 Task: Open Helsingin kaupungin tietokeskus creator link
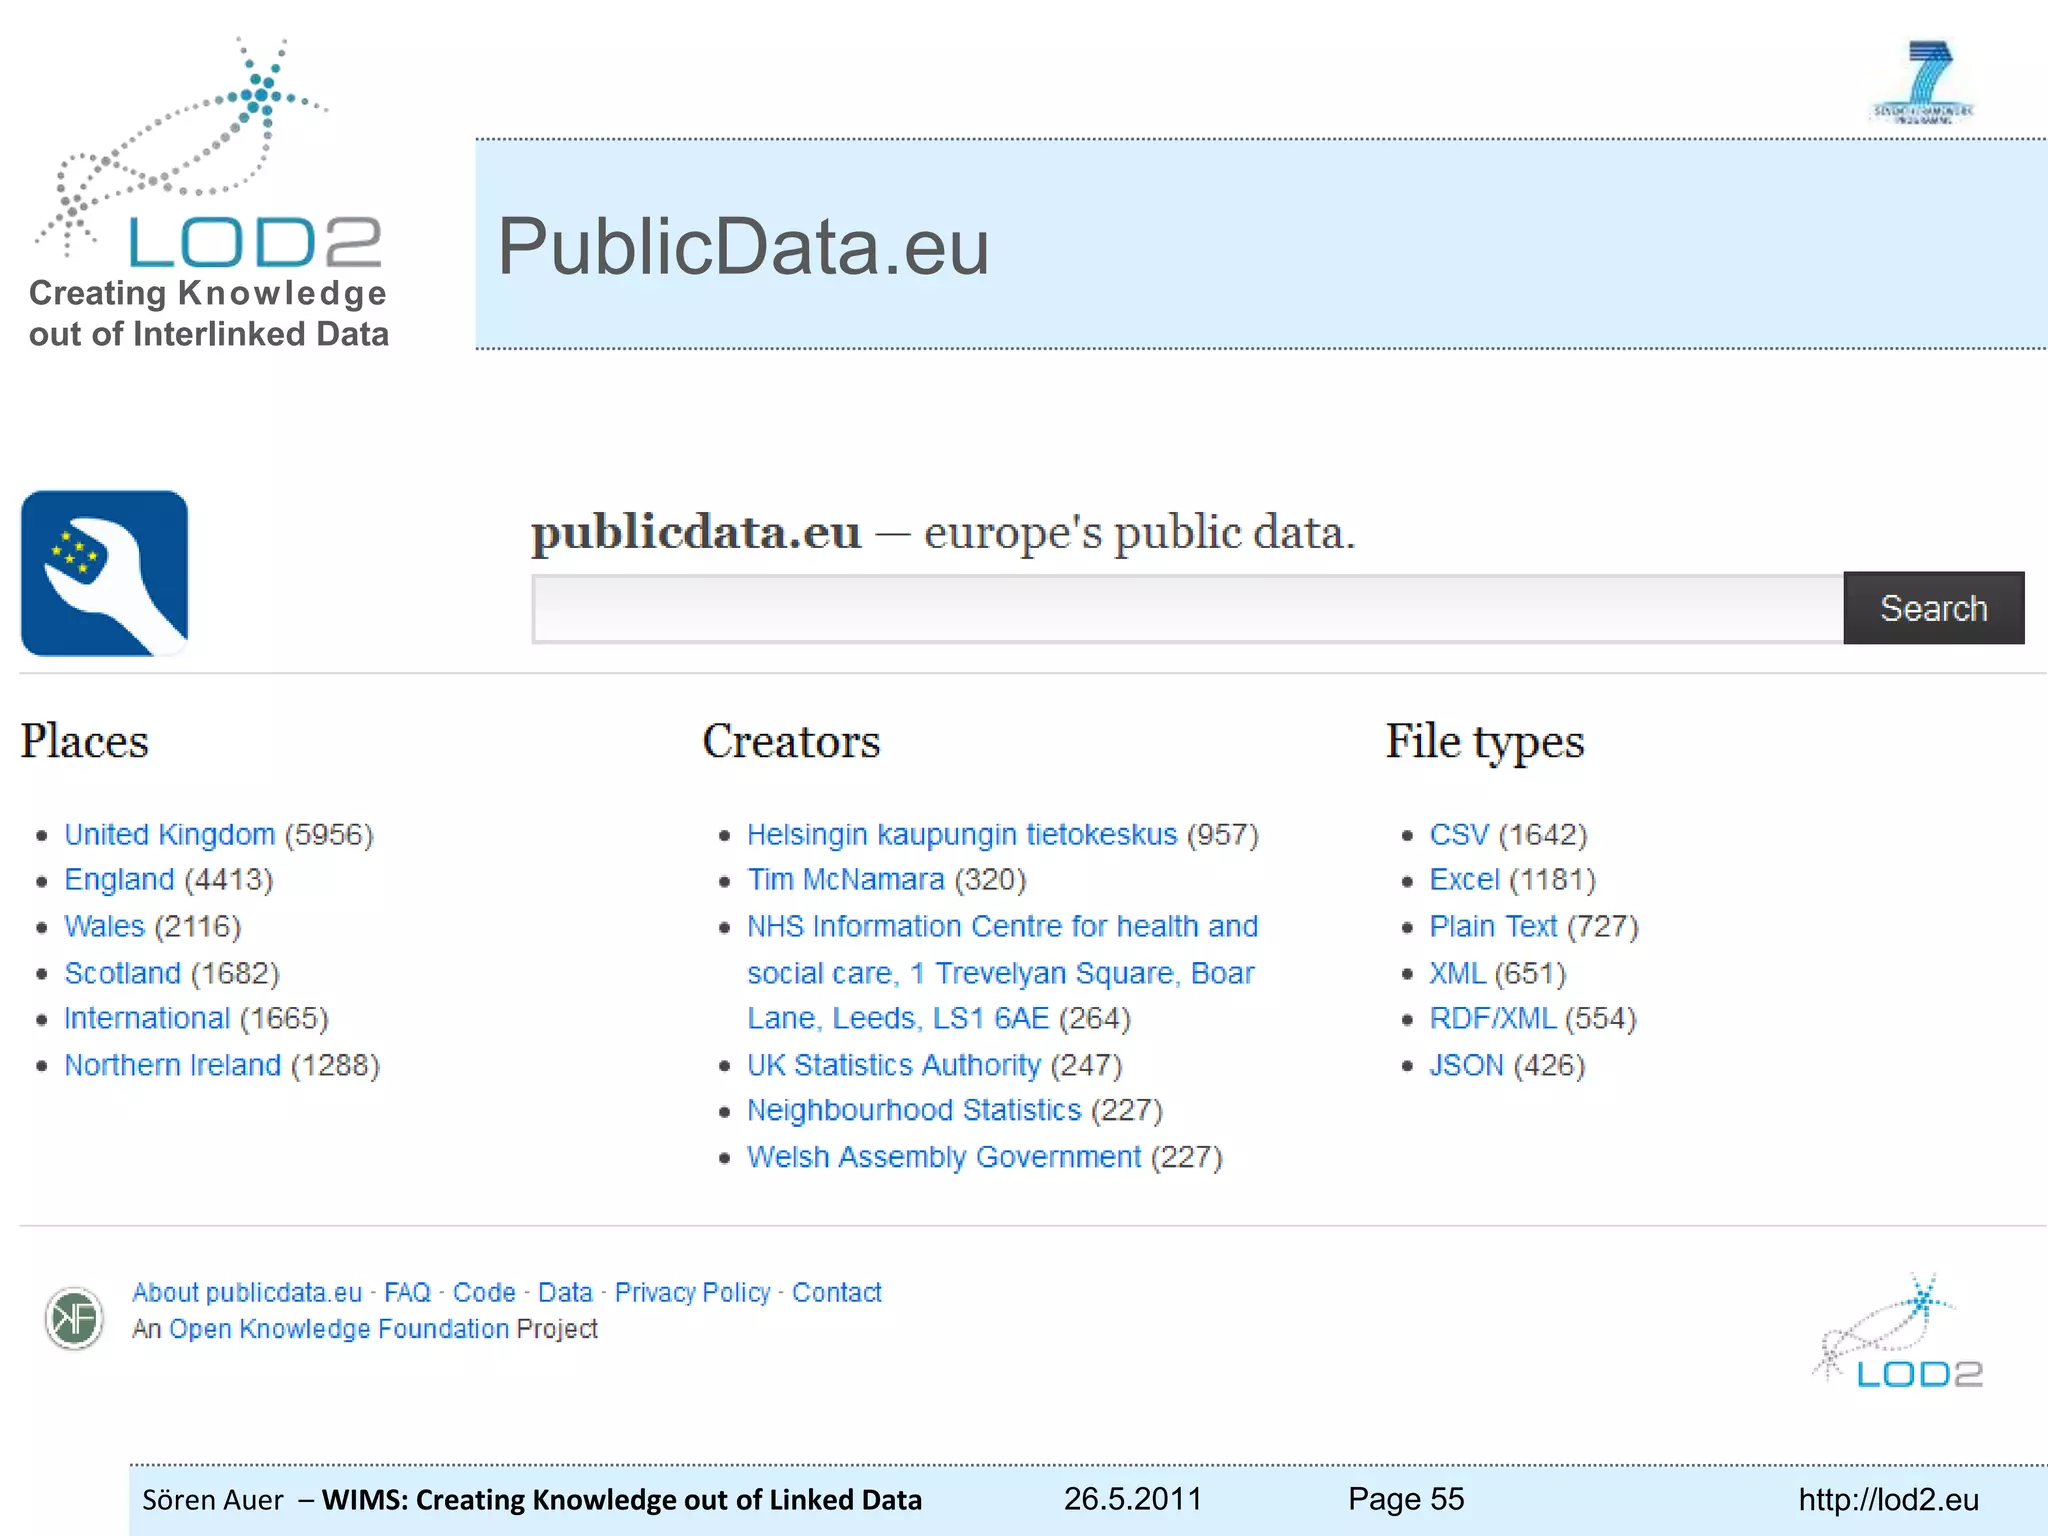[x=961, y=834]
